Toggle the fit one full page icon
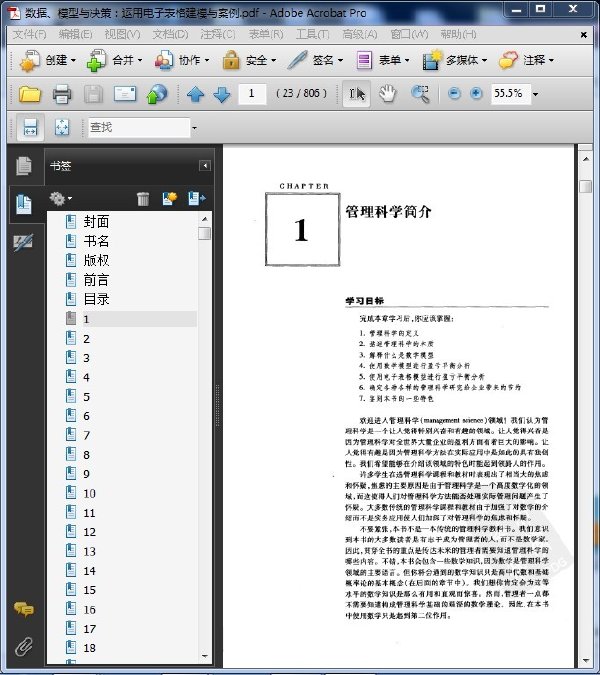Screen dimensions: 600x675 (x=62, y=127)
